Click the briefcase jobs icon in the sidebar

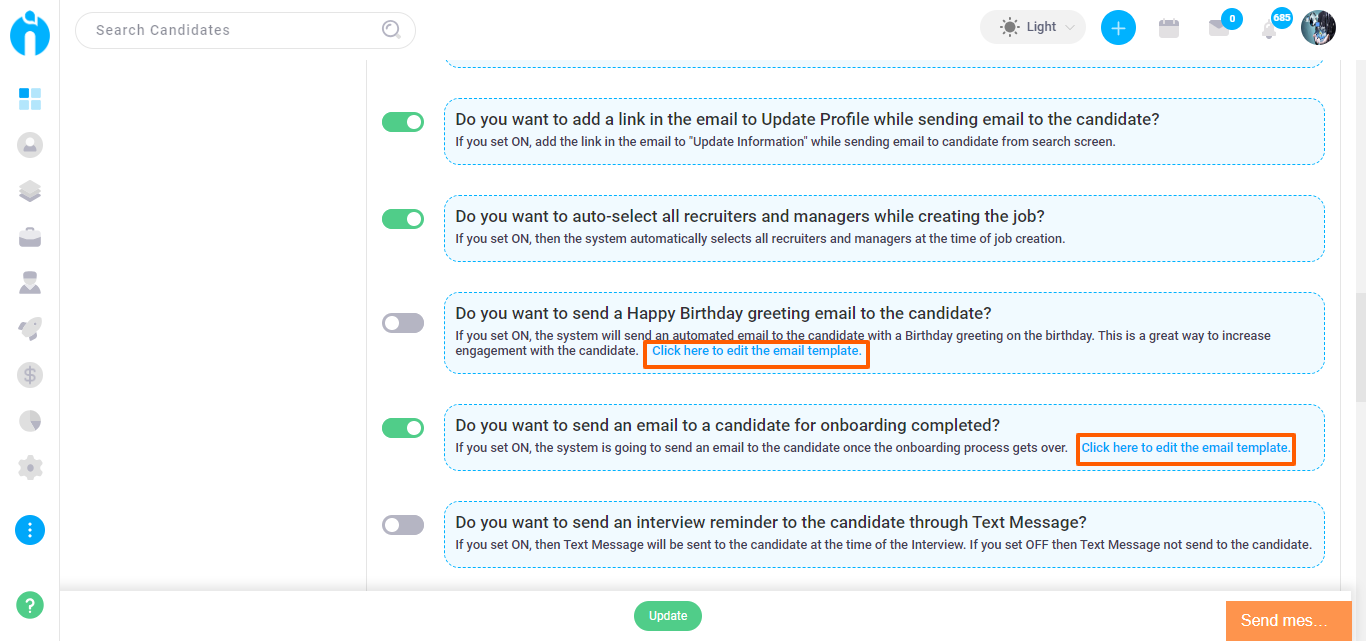pos(30,237)
